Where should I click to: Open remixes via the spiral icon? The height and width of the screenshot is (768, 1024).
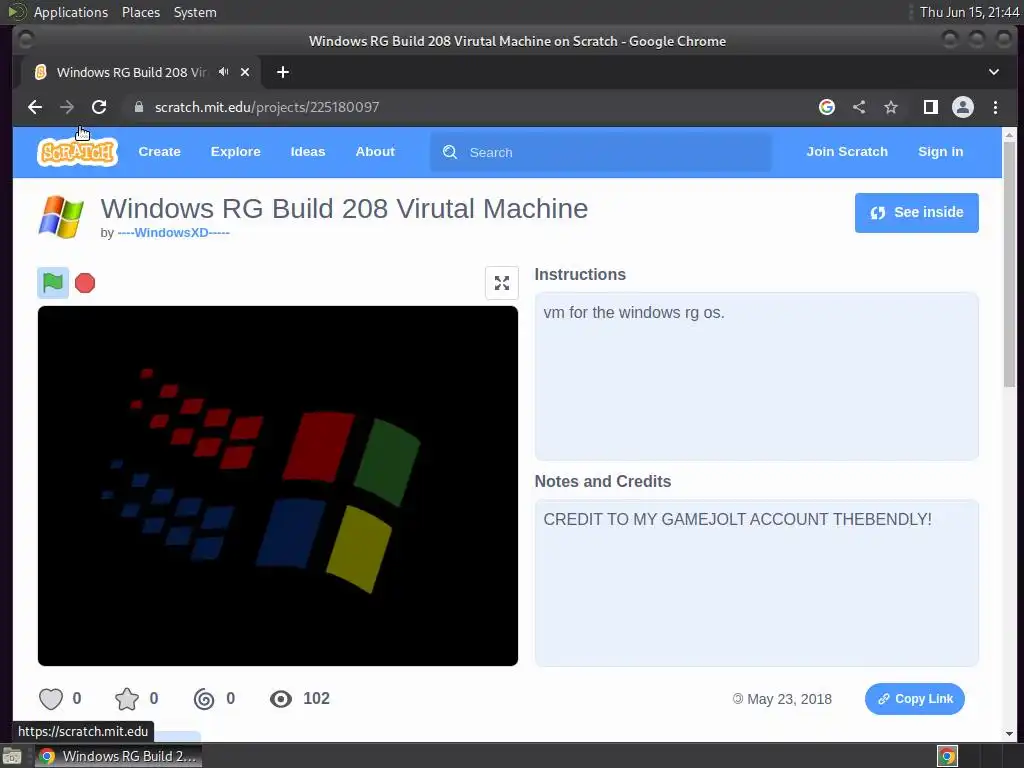[204, 699]
